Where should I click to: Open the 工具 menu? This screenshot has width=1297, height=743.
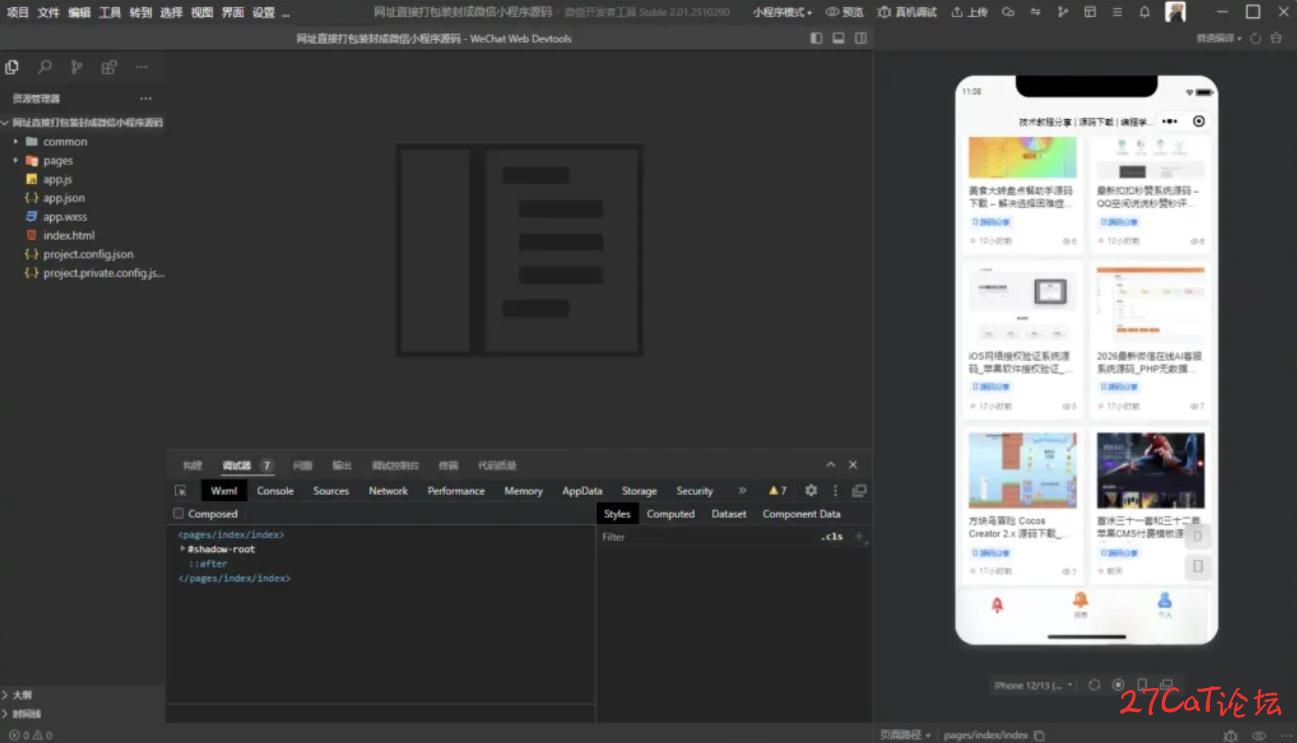tap(110, 12)
